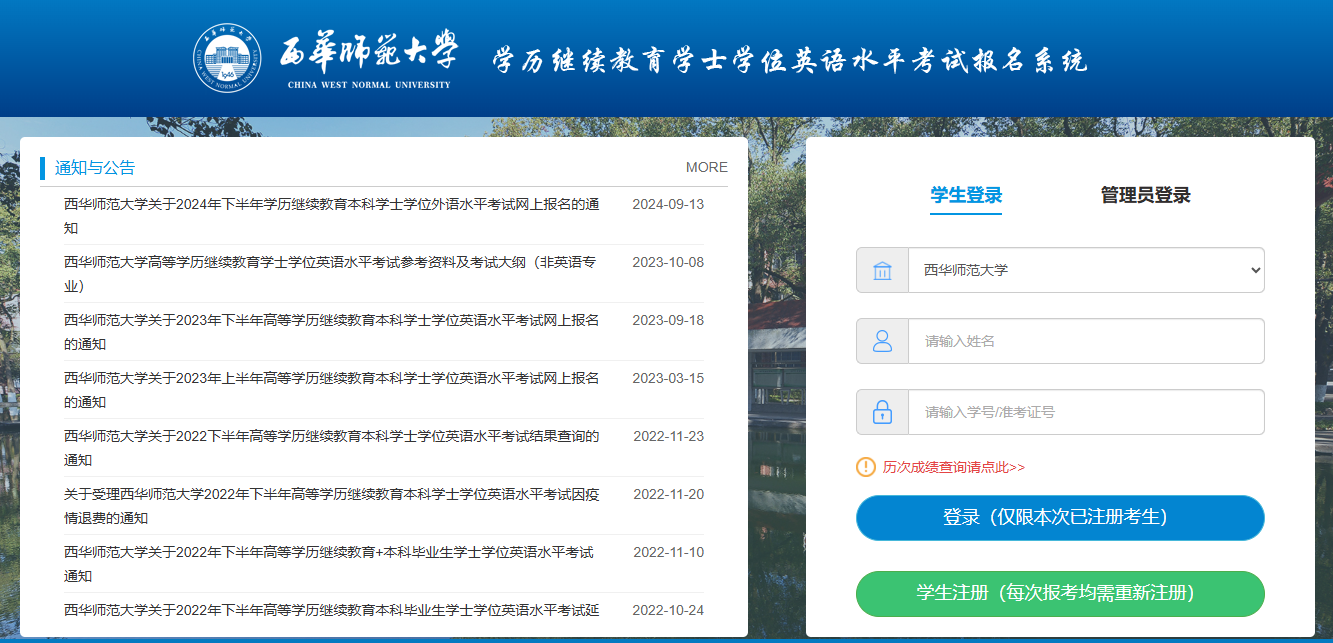1333x643 pixels.
Task: Open the 历次成绩查询请点此>> link
Action: 954,467
